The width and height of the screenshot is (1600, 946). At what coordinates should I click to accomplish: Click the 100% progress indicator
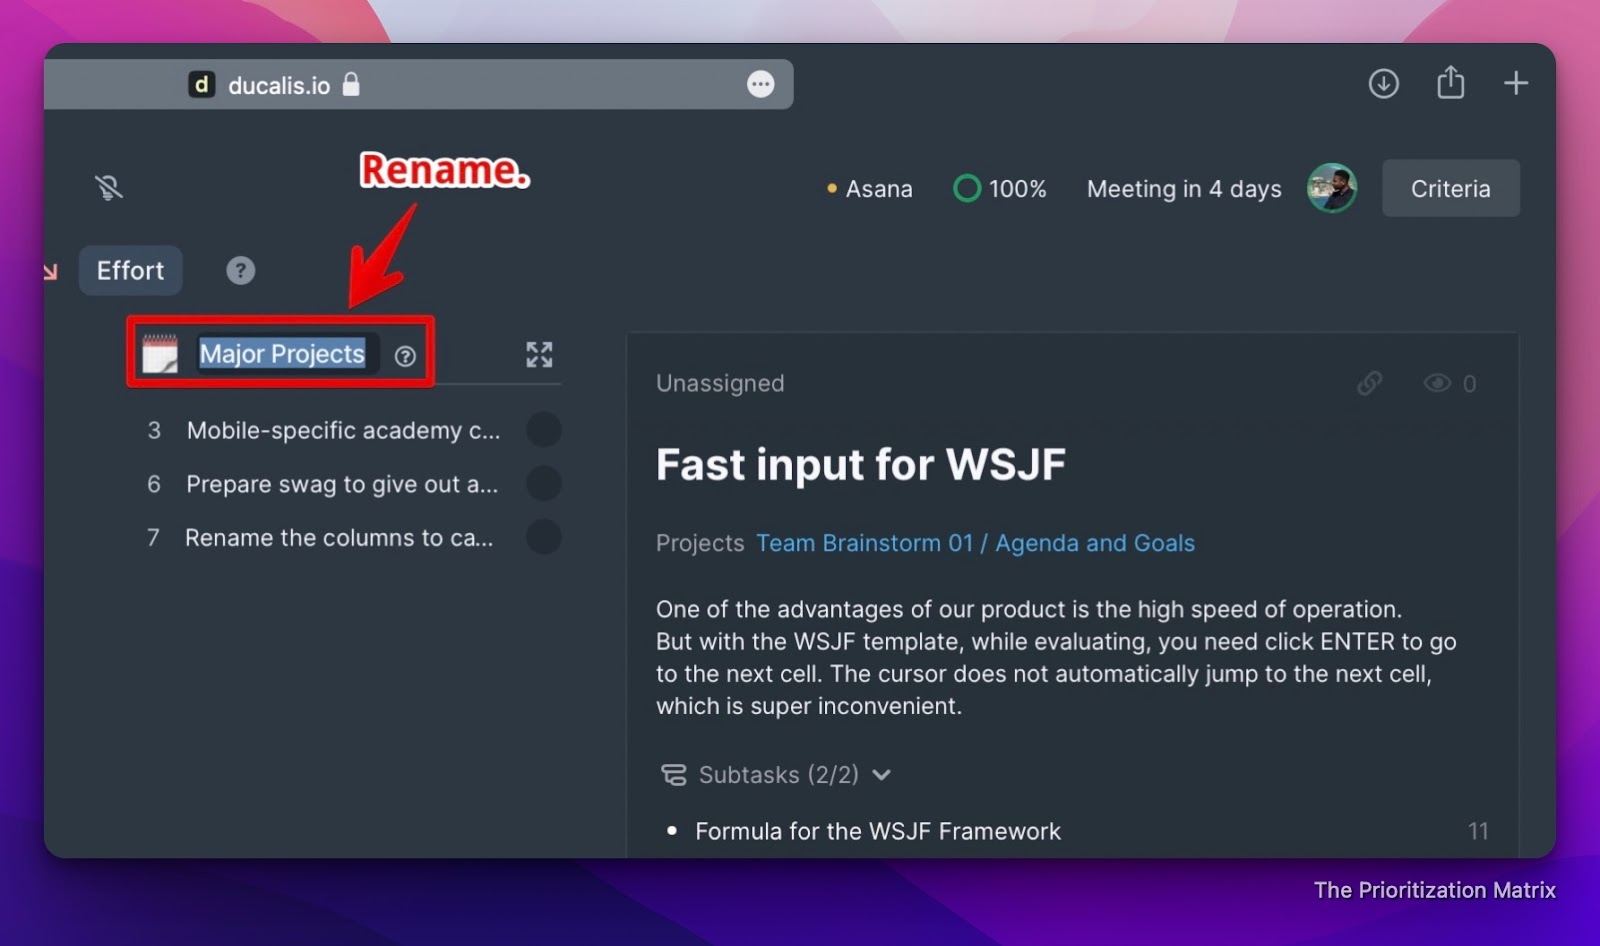(x=1000, y=188)
